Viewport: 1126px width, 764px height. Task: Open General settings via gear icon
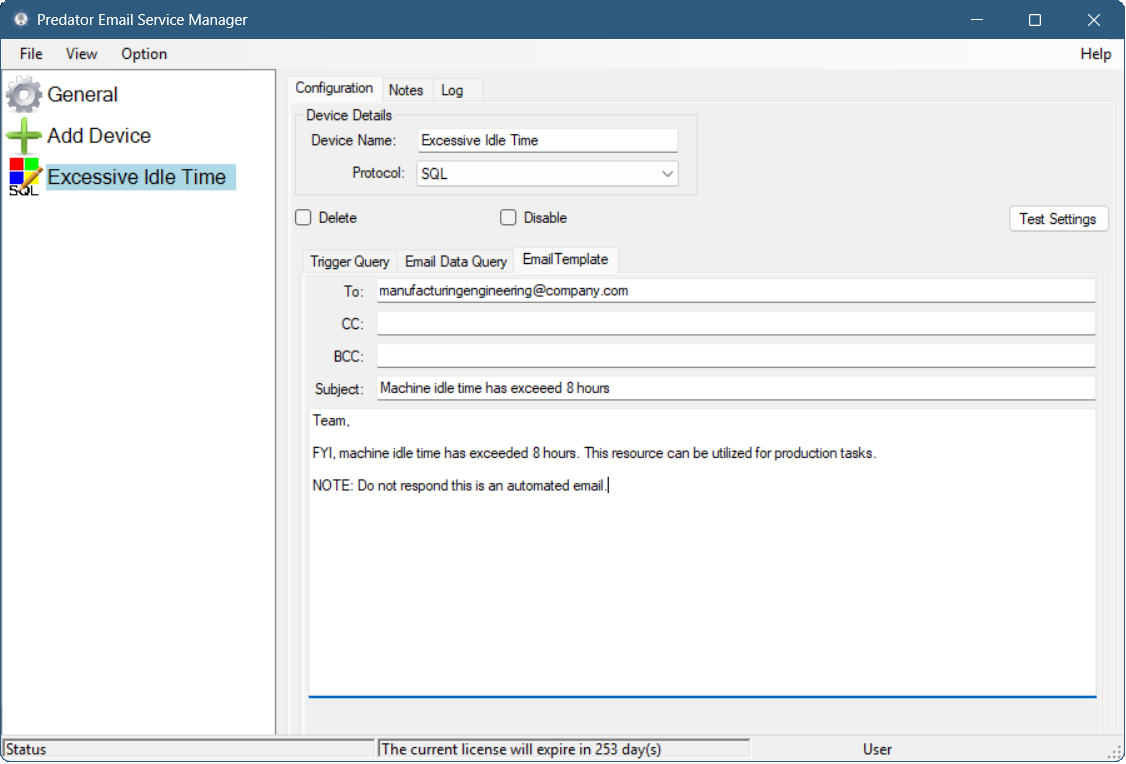(x=23, y=93)
